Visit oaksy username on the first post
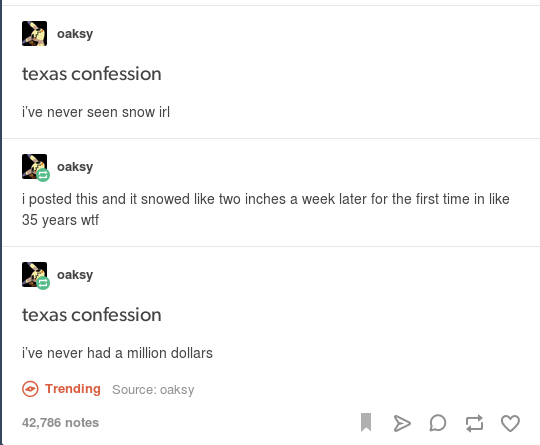The height and width of the screenshot is (445, 540). (x=75, y=34)
